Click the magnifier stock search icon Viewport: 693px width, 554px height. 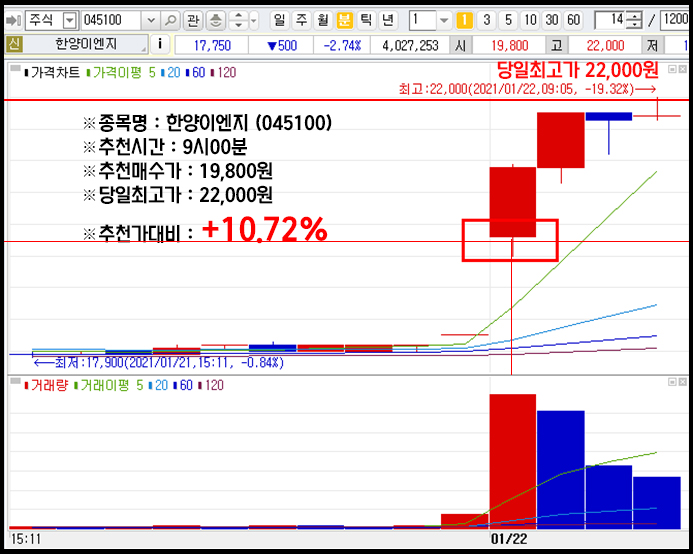pos(170,20)
